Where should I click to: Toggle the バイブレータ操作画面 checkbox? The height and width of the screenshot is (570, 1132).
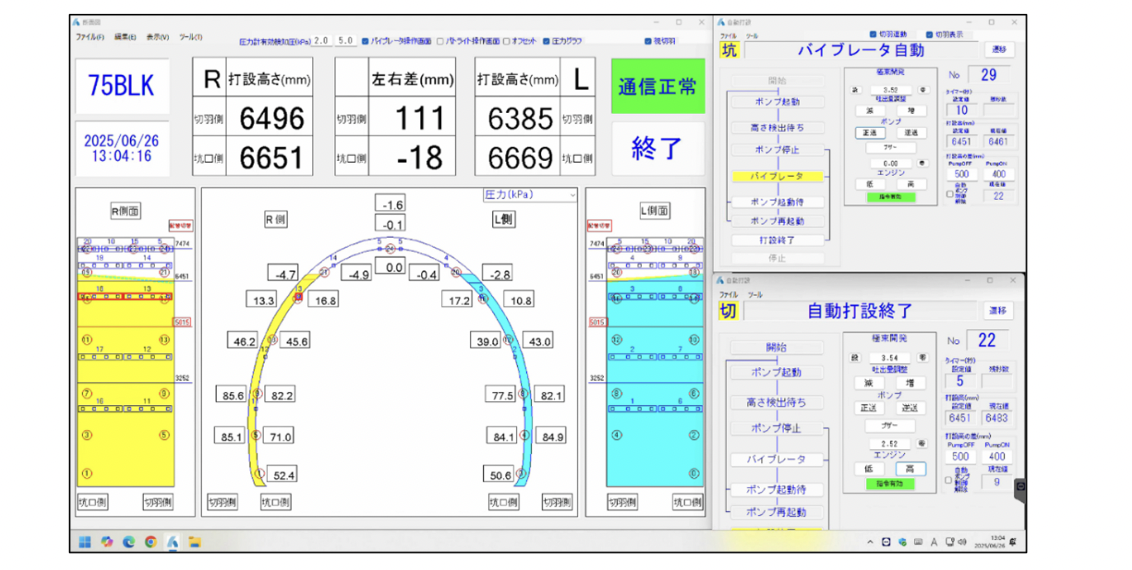(x=366, y=42)
